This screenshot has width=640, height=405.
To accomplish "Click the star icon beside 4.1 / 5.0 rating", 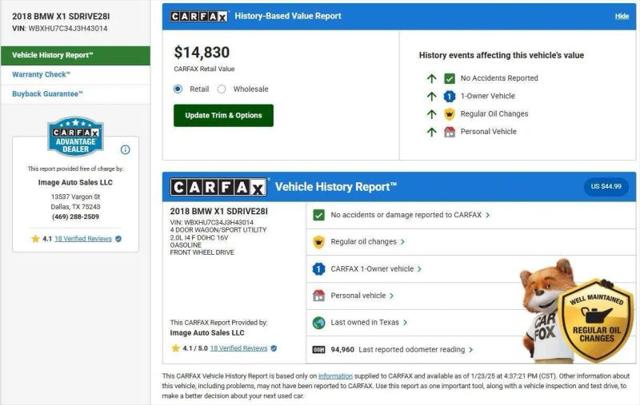I will pyautogui.click(x=176, y=348).
